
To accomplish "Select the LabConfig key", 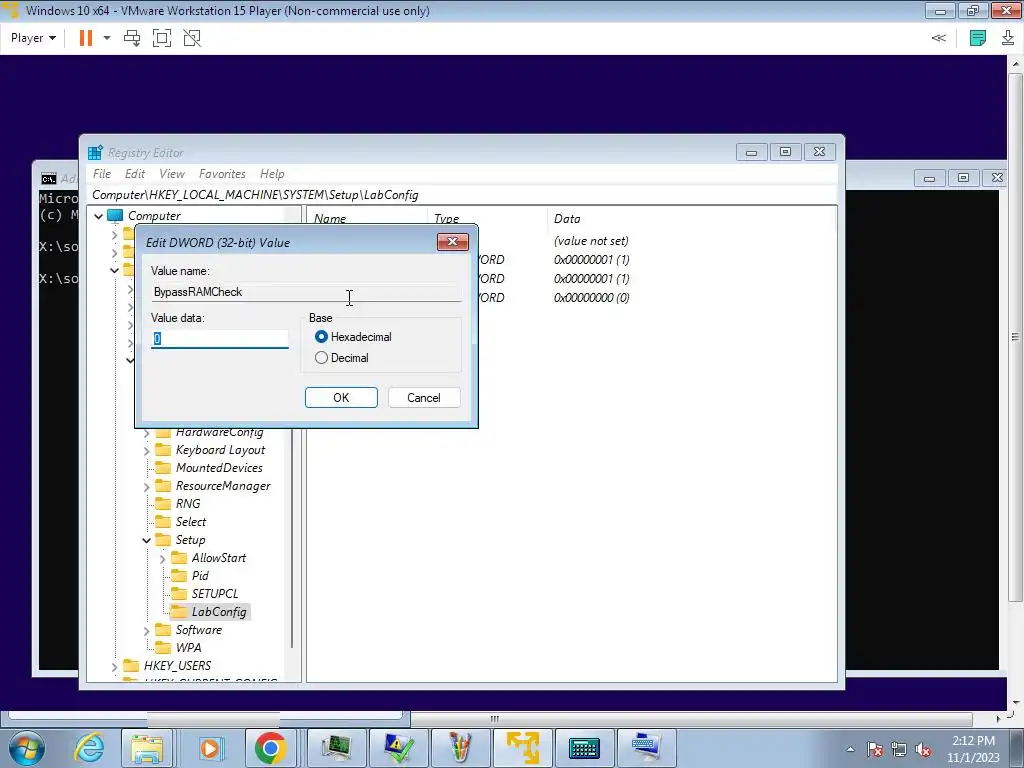I will tap(219, 612).
